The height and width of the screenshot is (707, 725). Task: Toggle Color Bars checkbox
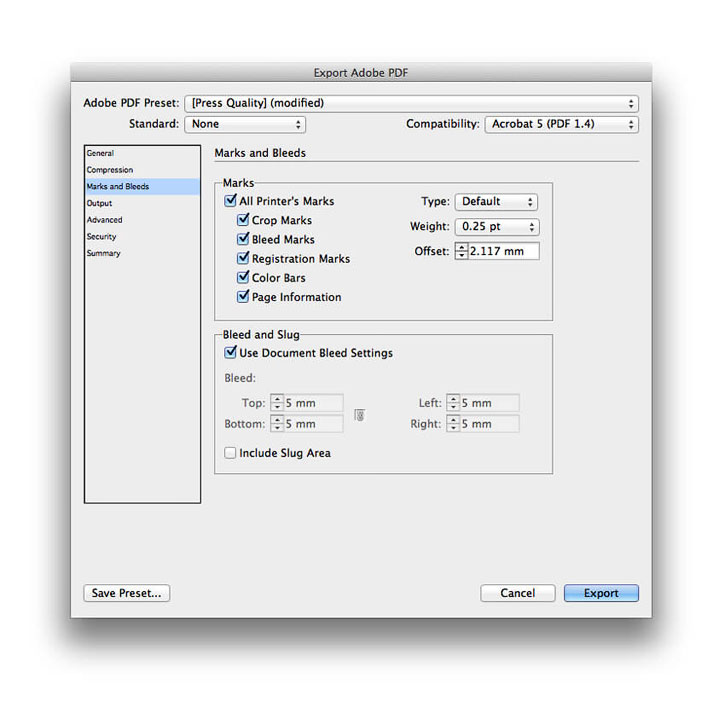click(243, 277)
